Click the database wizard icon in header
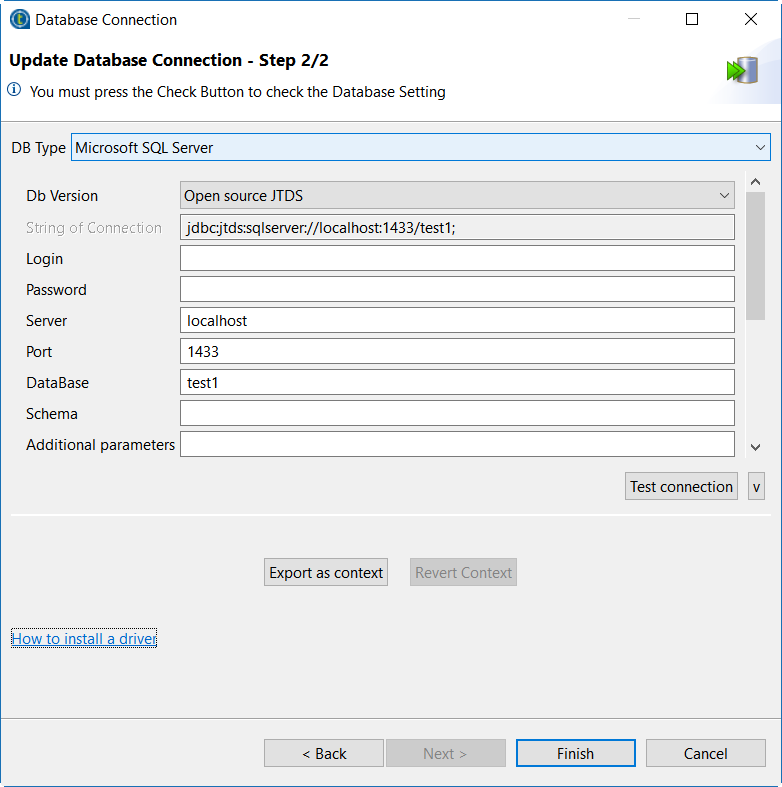Screen dimensions: 782x787 coord(741,70)
